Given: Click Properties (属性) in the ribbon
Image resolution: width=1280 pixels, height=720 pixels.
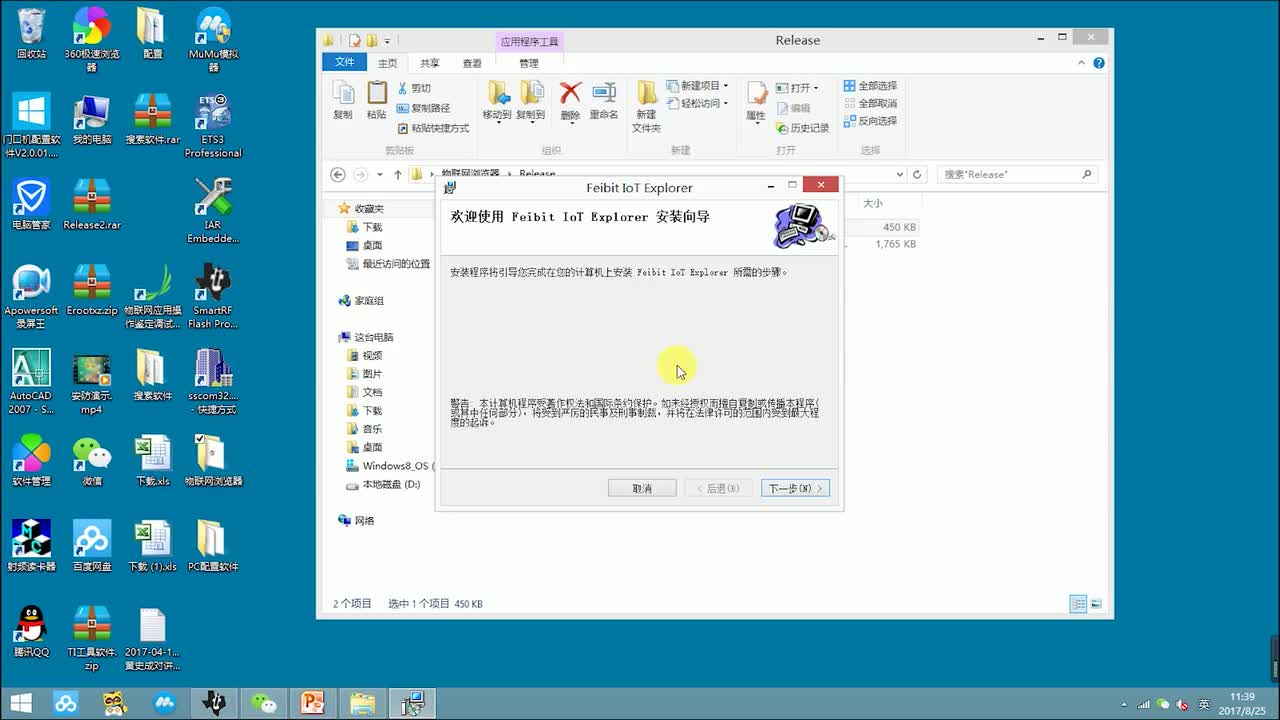Looking at the screenshot, I should coord(756,101).
